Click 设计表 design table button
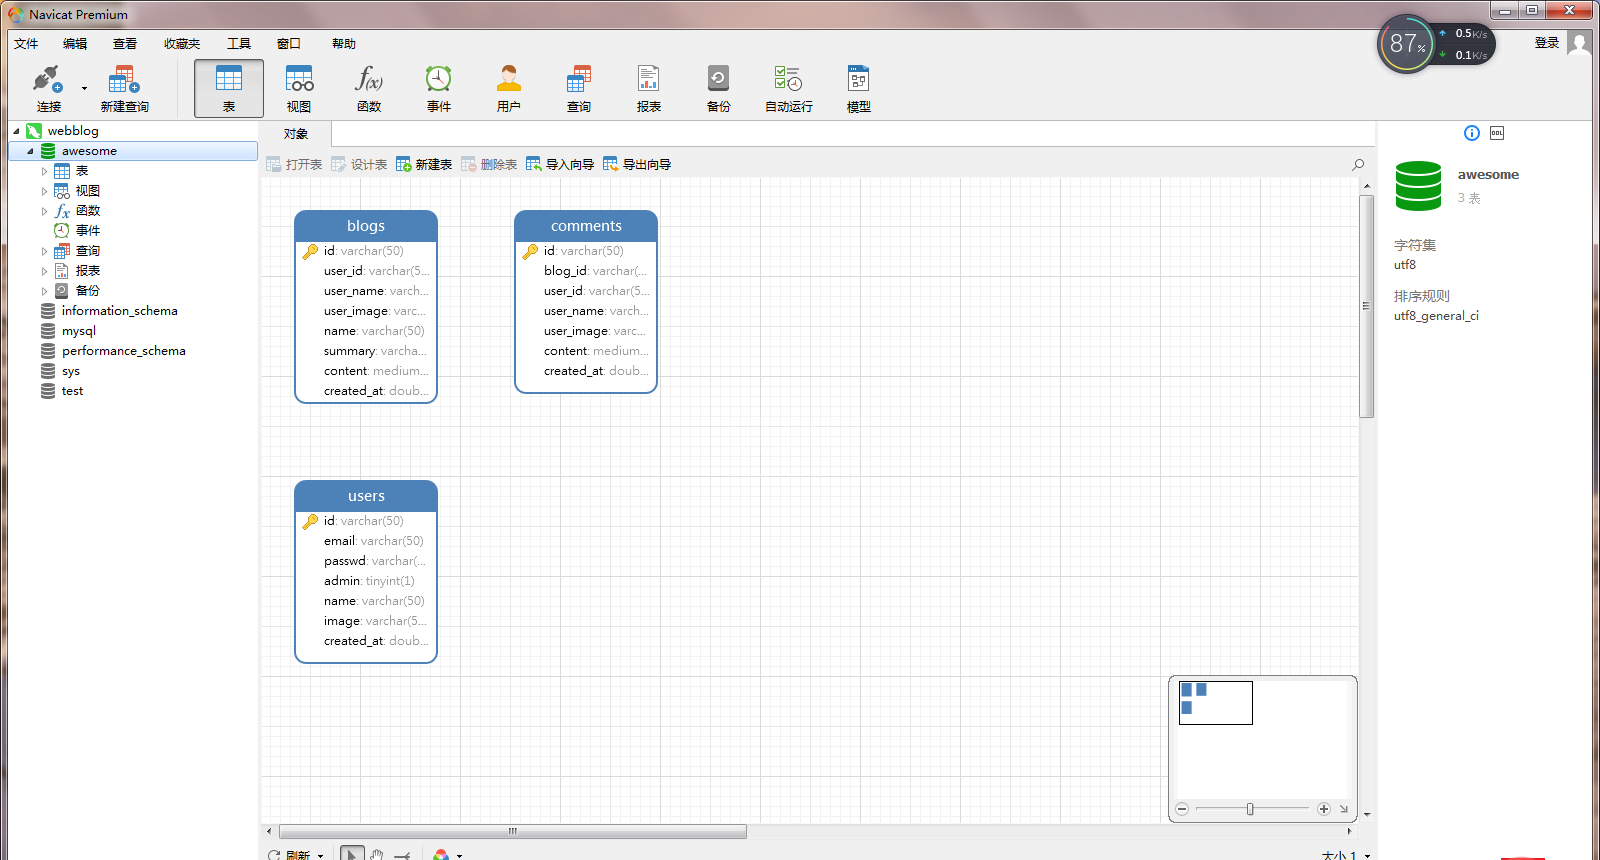Viewport: 1600px width, 860px height. tap(359, 164)
